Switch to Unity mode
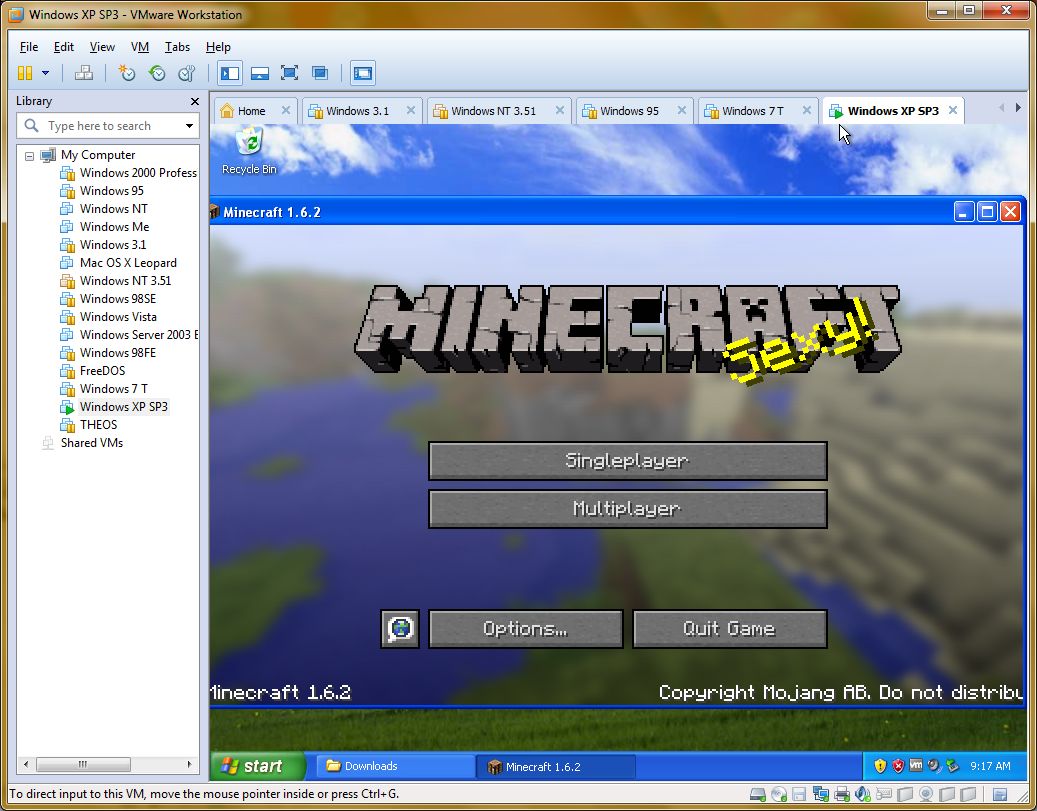The width and height of the screenshot is (1037, 811). tap(320, 73)
